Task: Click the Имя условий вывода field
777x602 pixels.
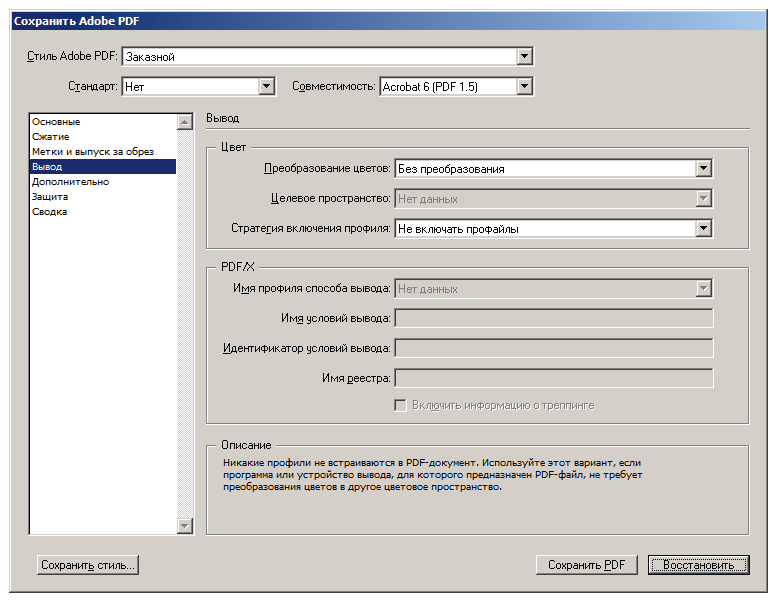Action: point(554,318)
